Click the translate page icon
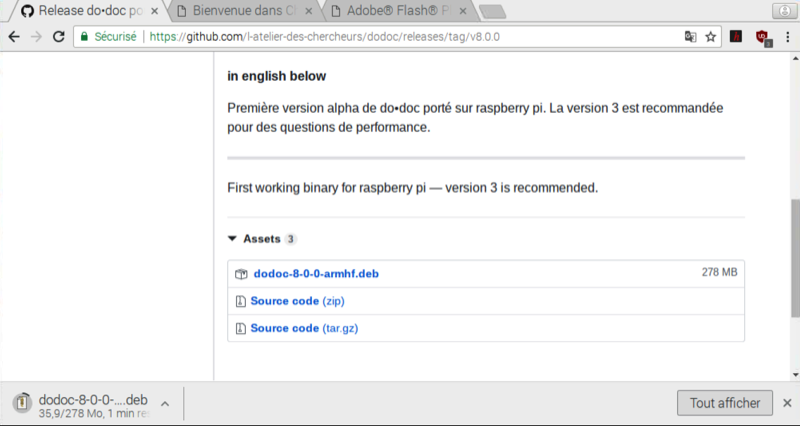The height and width of the screenshot is (426, 800). [690, 36]
